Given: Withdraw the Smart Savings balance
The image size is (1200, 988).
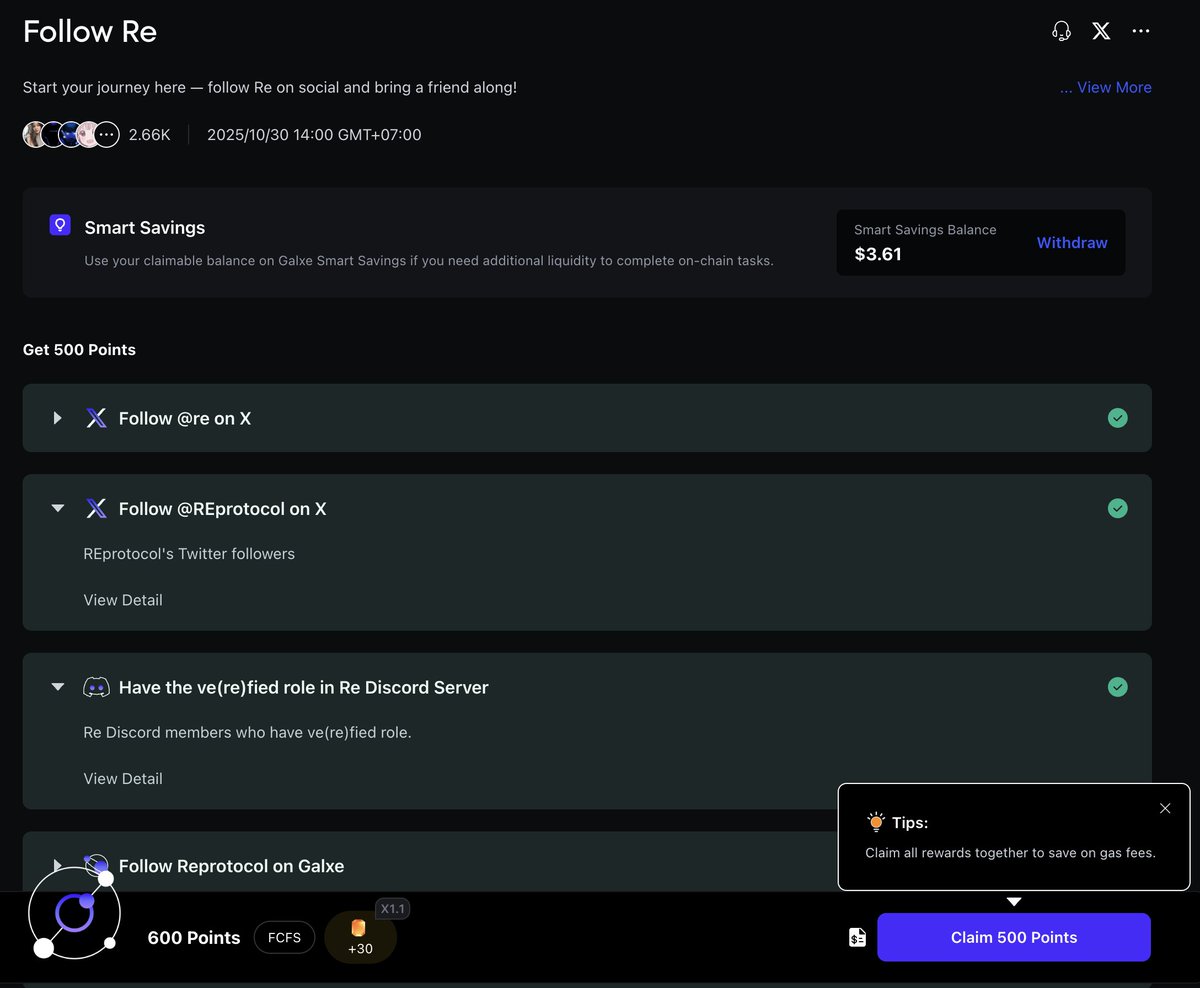Looking at the screenshot, I should pos(1071,242).
